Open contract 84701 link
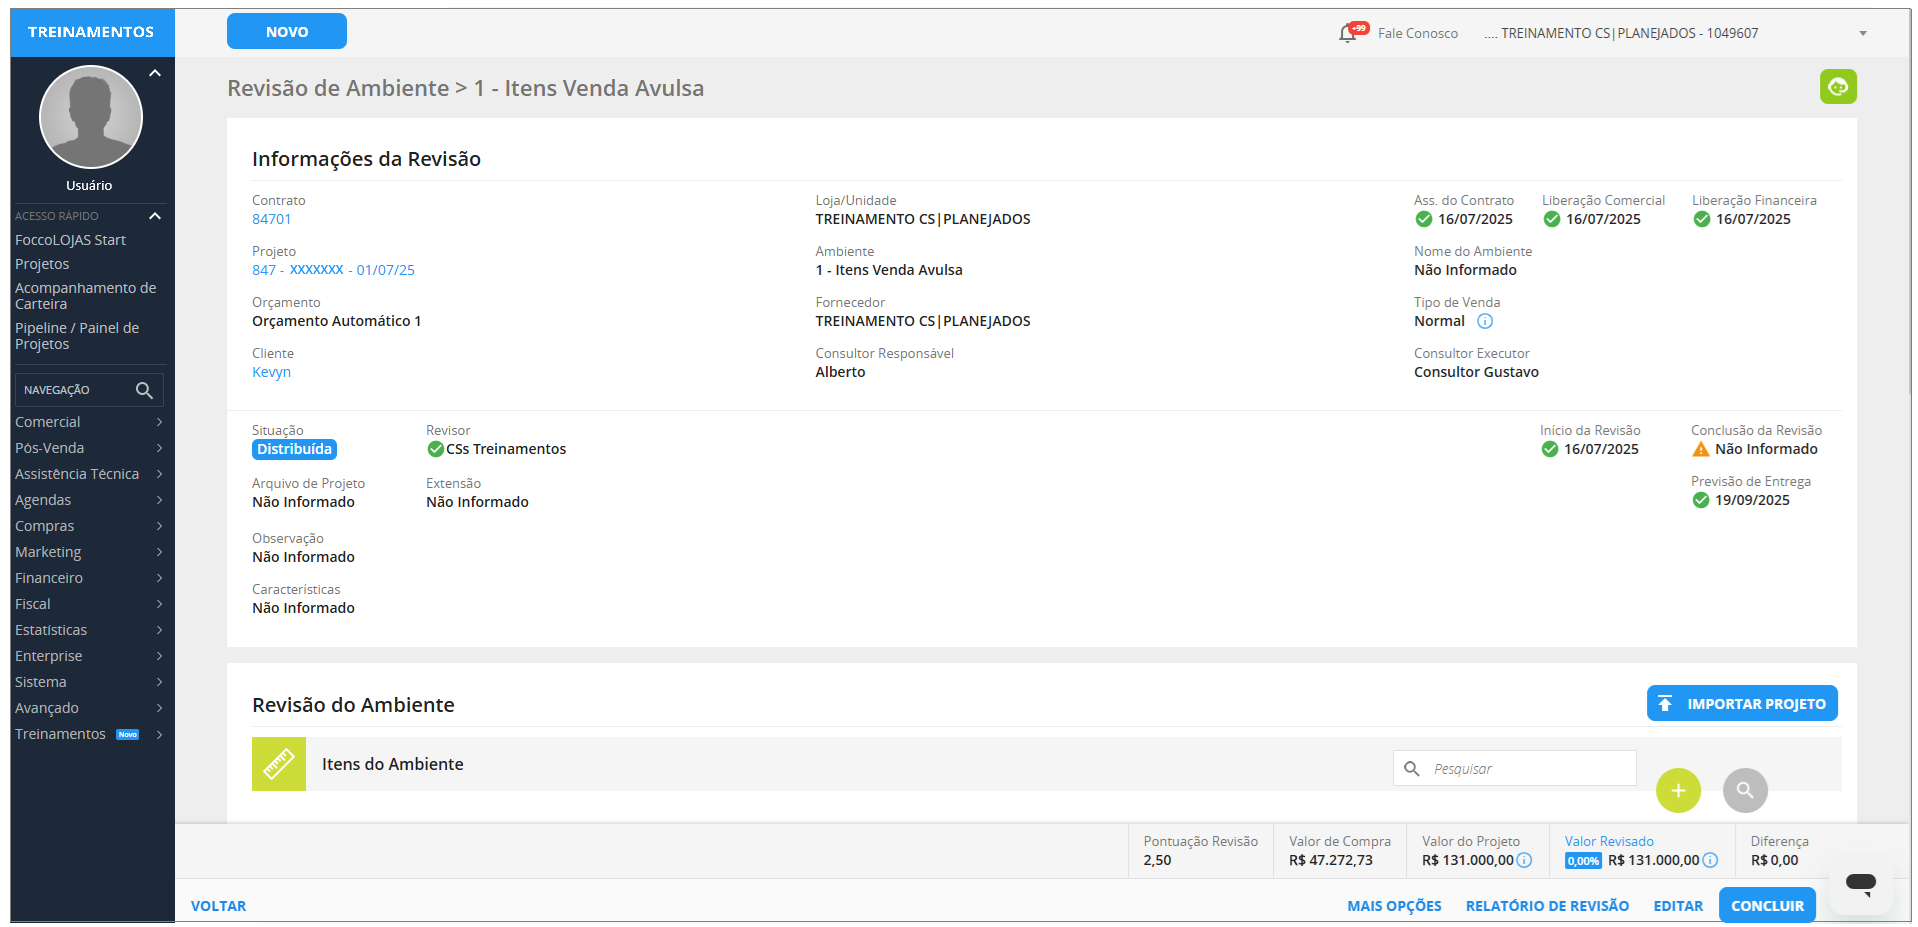 pos(271,219)
